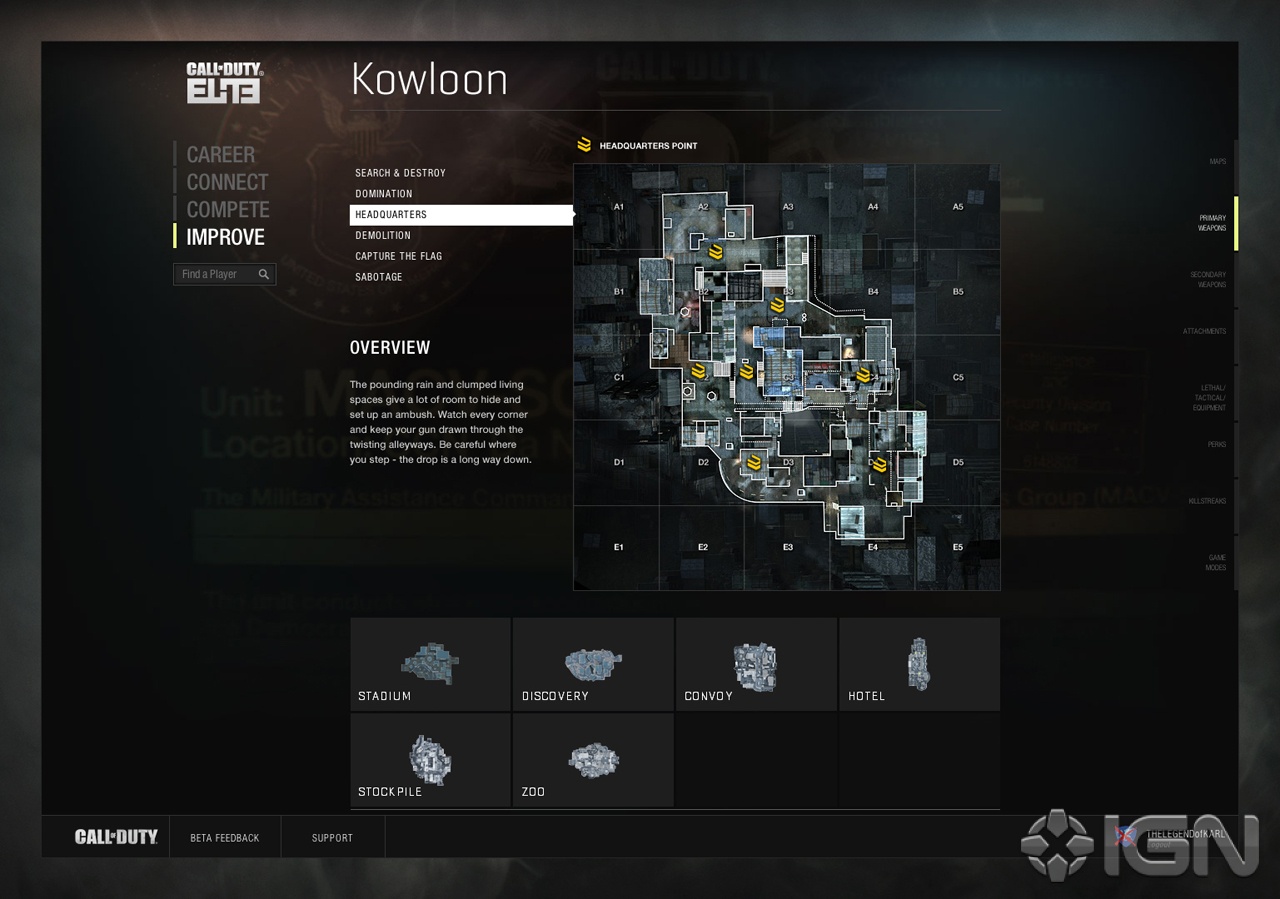
Task: Open the Convoy map thumbnail
Action: pos(756,664)
